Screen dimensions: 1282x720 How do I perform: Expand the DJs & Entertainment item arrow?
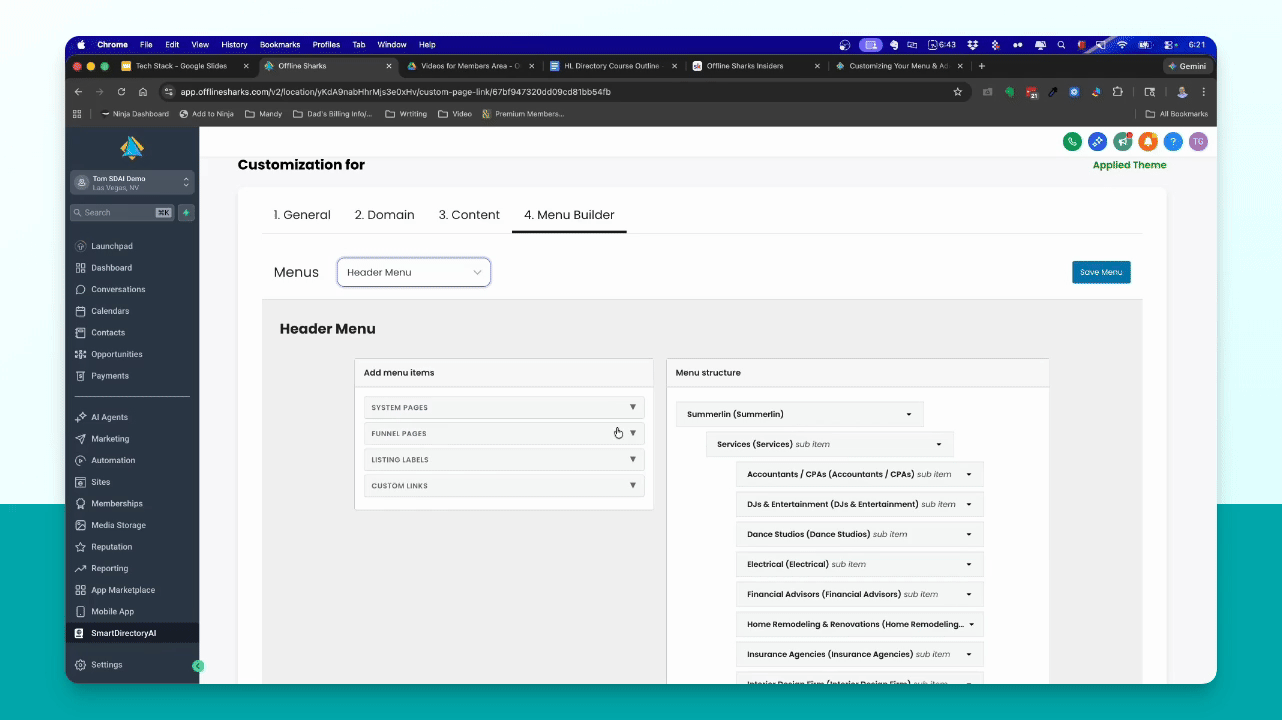969,504
